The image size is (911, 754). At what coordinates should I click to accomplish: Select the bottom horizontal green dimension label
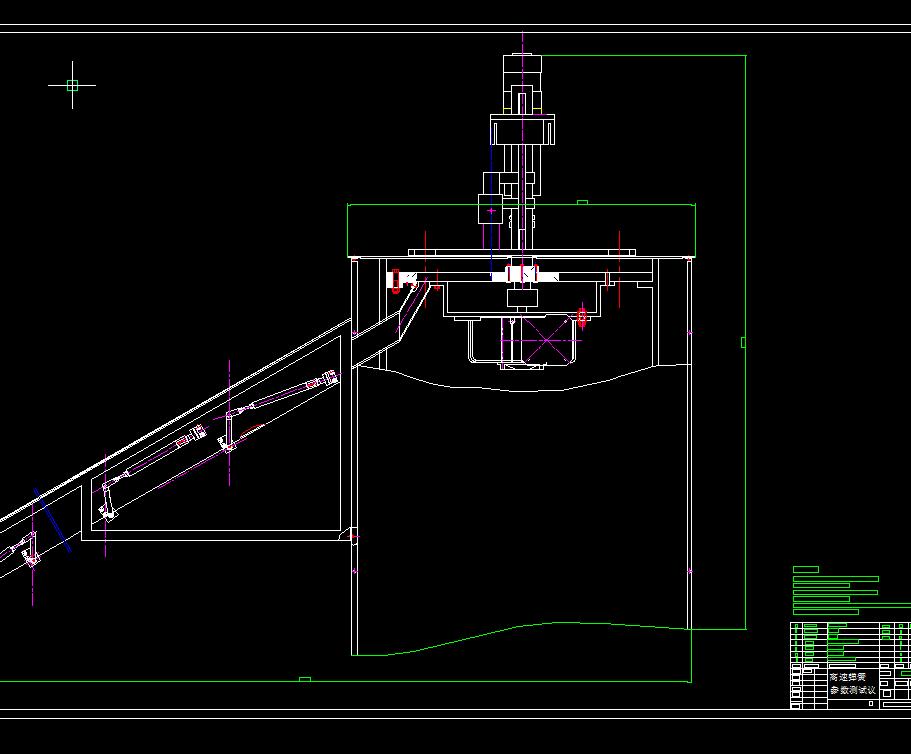304,679
